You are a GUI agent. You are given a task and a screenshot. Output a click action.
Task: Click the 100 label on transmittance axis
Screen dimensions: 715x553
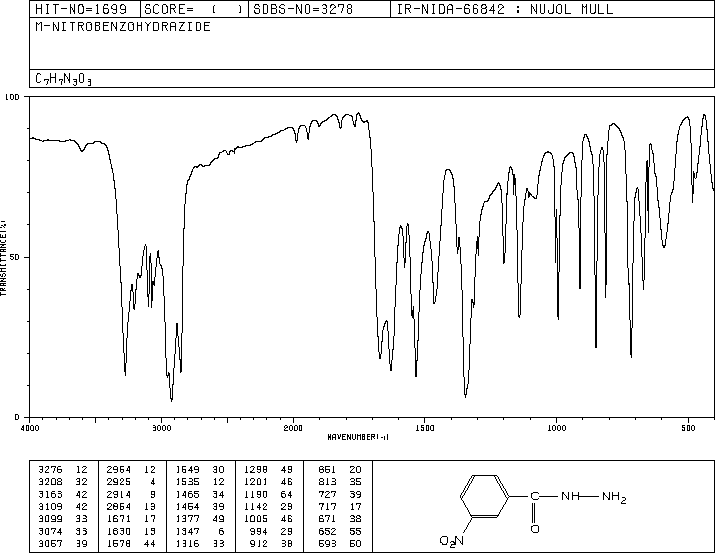(12, 97)
